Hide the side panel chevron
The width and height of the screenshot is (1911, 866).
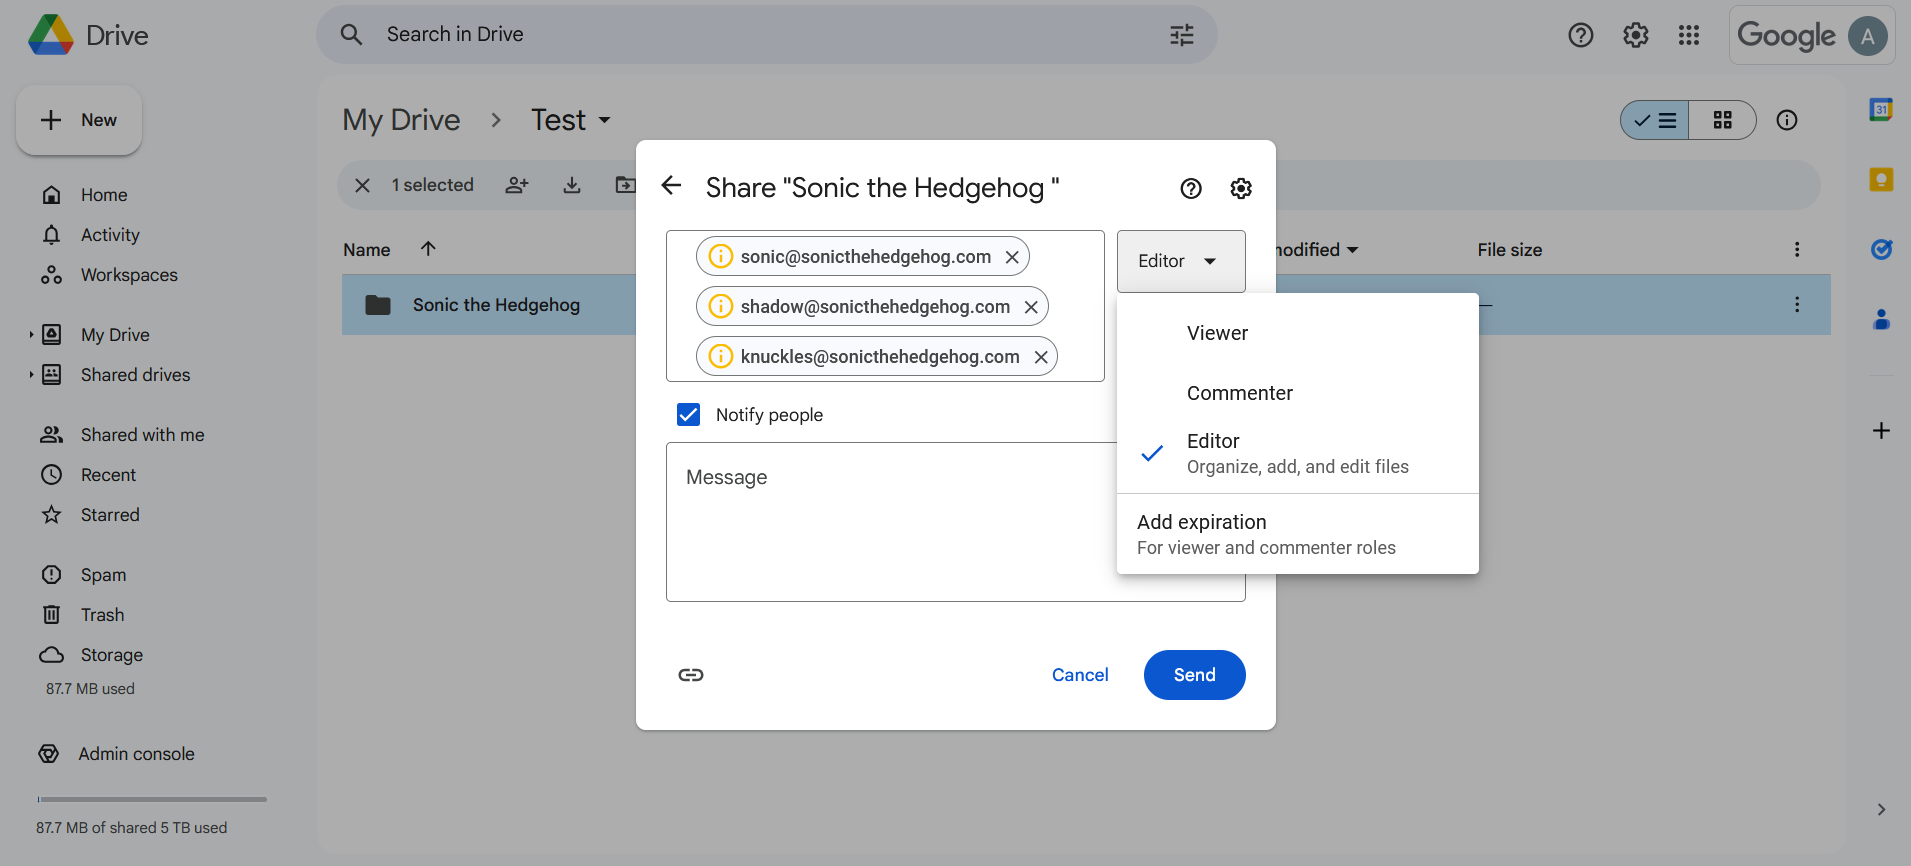1881,809
